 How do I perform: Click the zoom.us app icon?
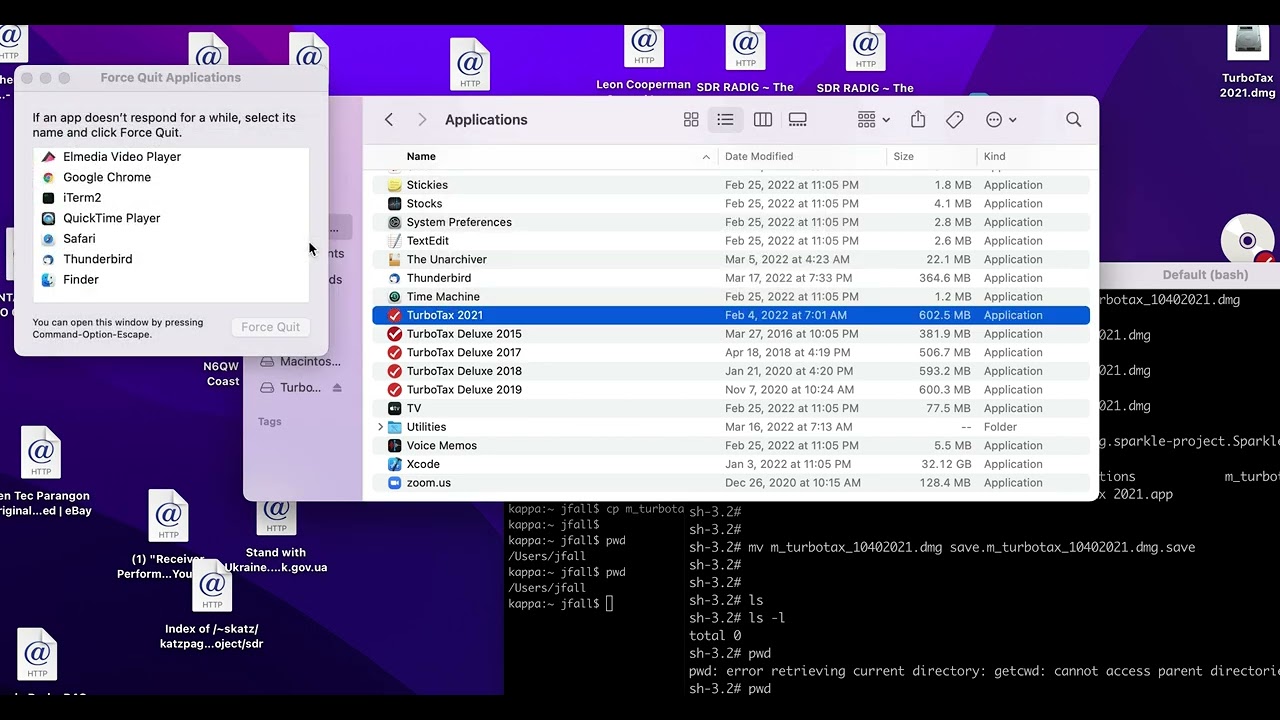(395, 483)
